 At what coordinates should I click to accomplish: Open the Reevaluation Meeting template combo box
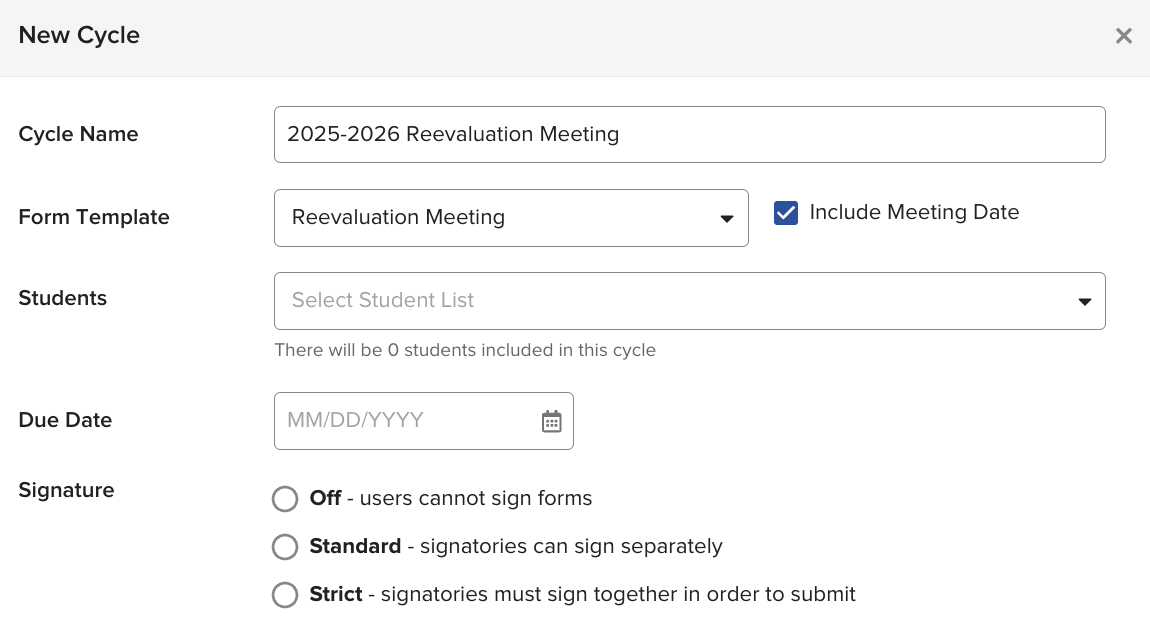point(511,218)
